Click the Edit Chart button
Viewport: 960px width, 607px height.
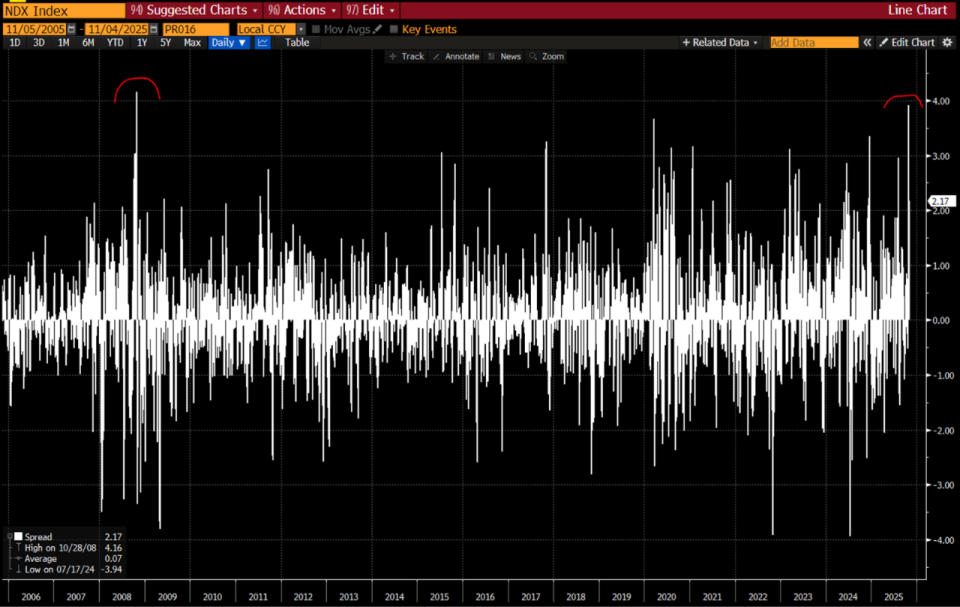(907, 42)
